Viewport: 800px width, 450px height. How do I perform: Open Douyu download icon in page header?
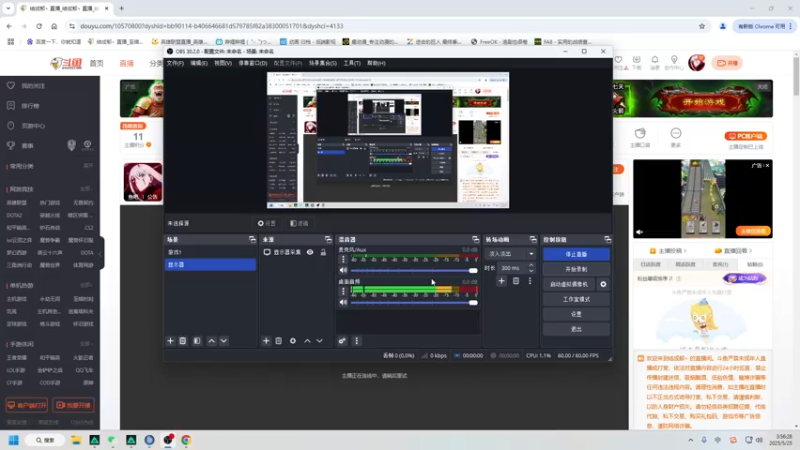(x=636, y=62)
